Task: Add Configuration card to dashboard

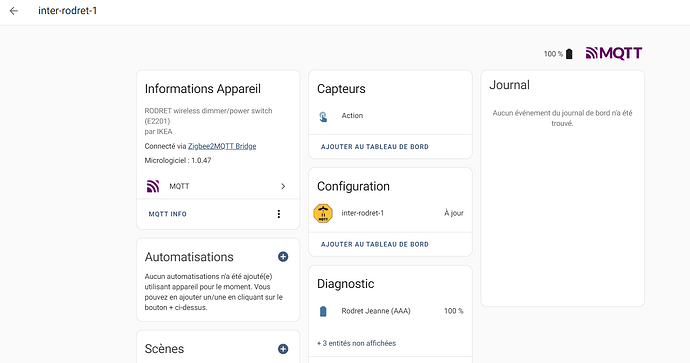Action: click(374, 244)
